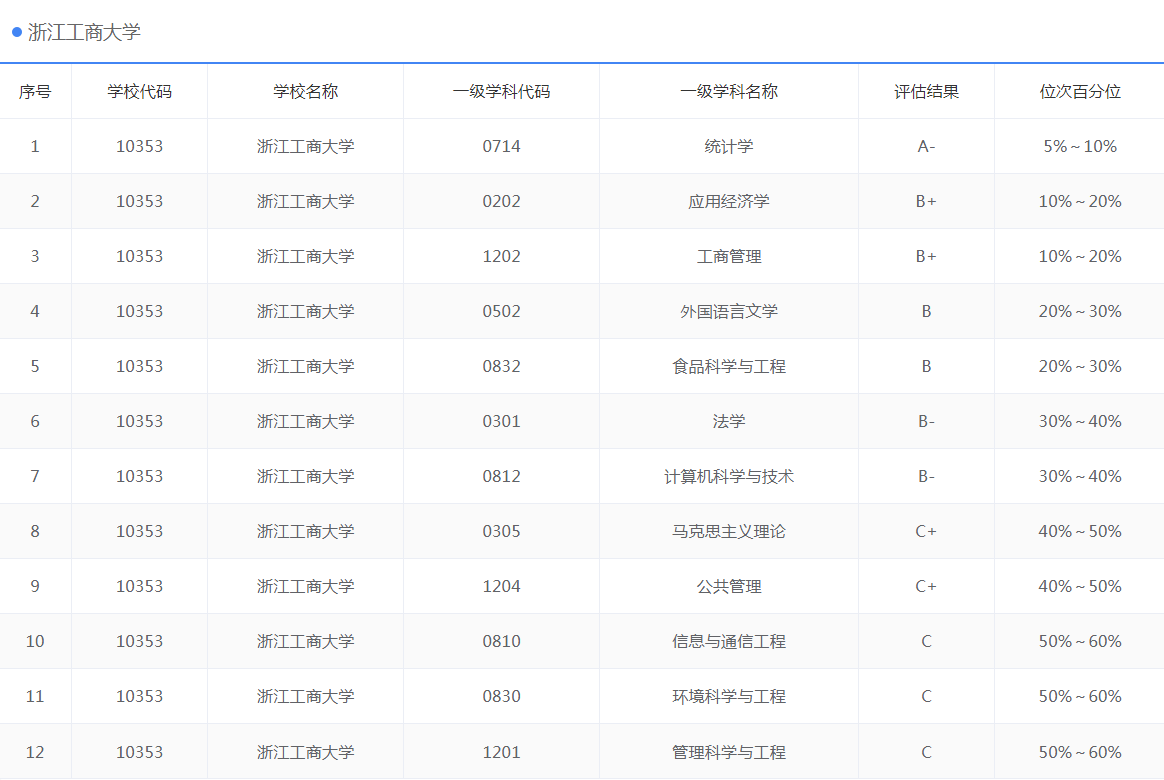Select the 学校代码 column header
The height and width of the screenshot is (780, 1164).
click(x=140, y=91)
